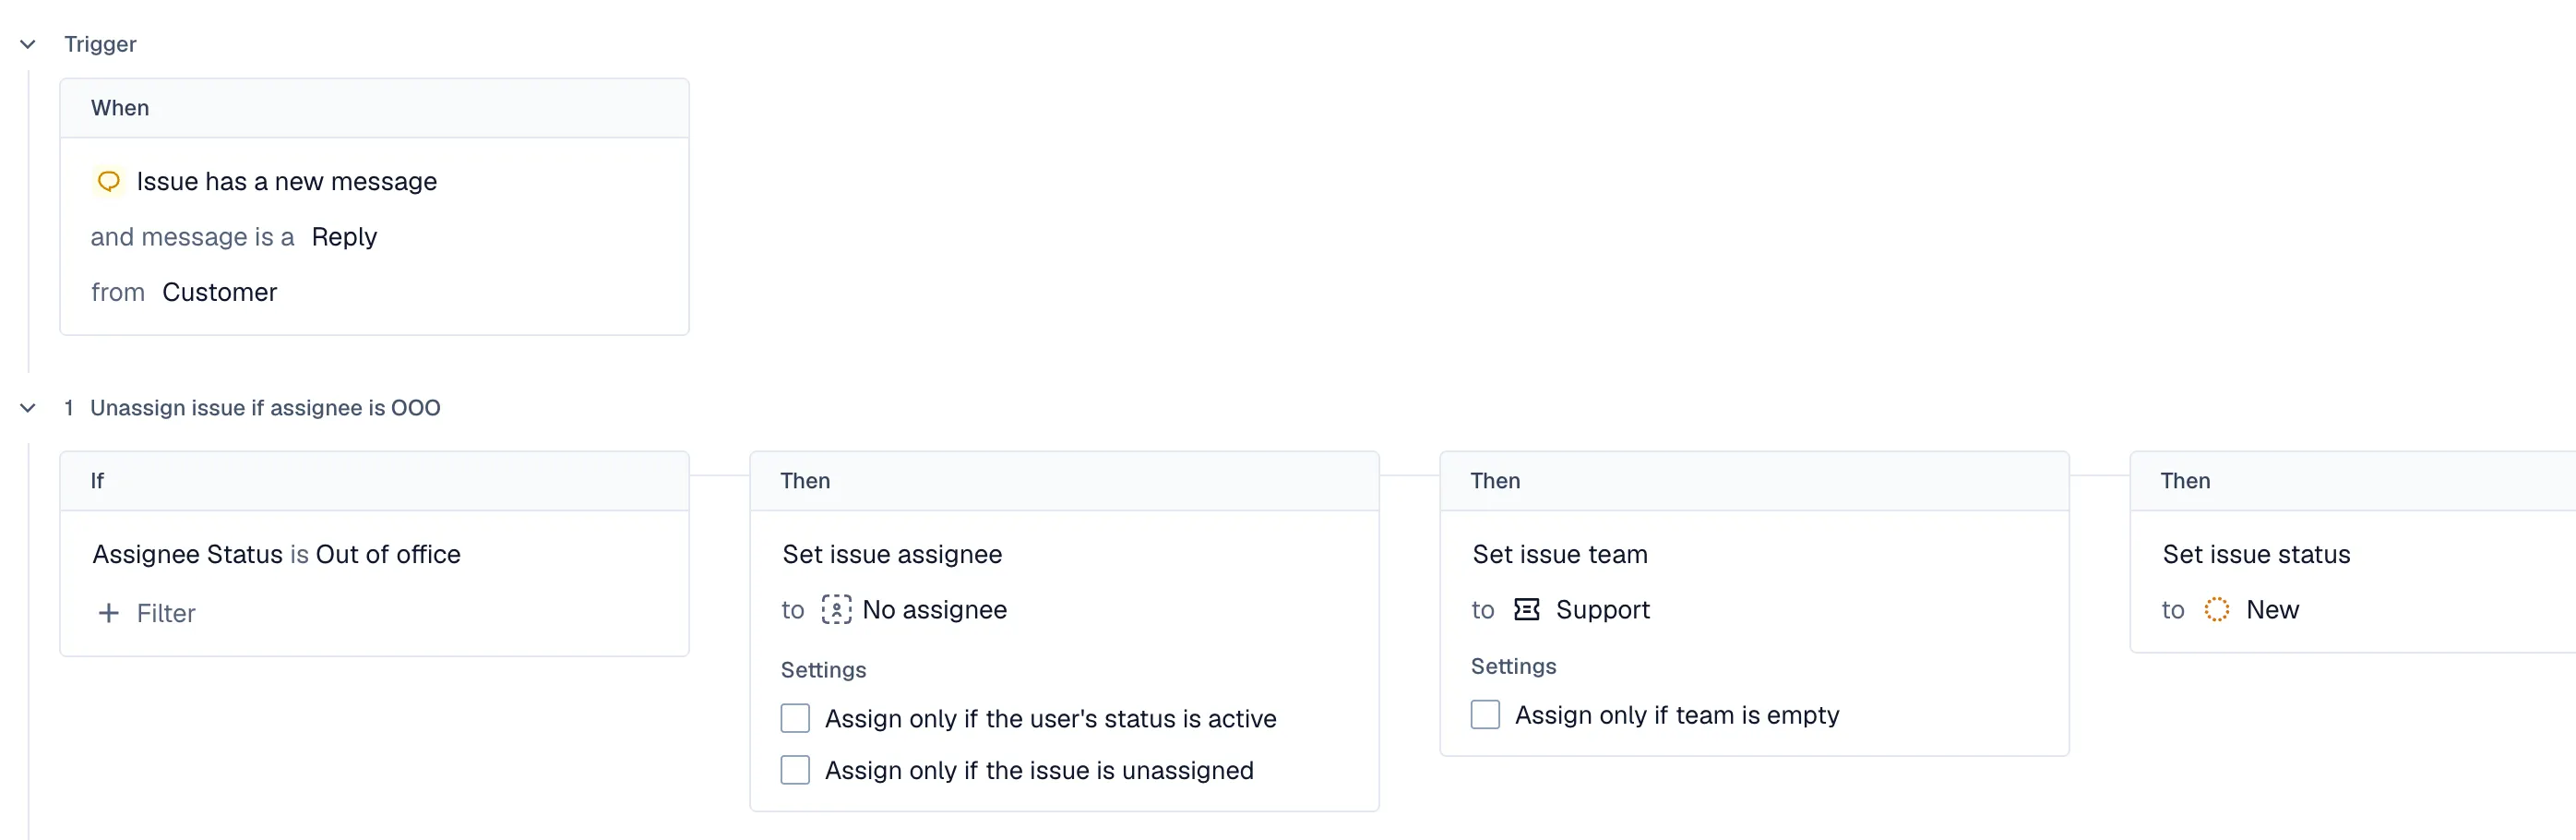The width and height of the screenshot is (2576, 840).
Task: Click the Issue has a new message trigger
Action: [286, 181]
